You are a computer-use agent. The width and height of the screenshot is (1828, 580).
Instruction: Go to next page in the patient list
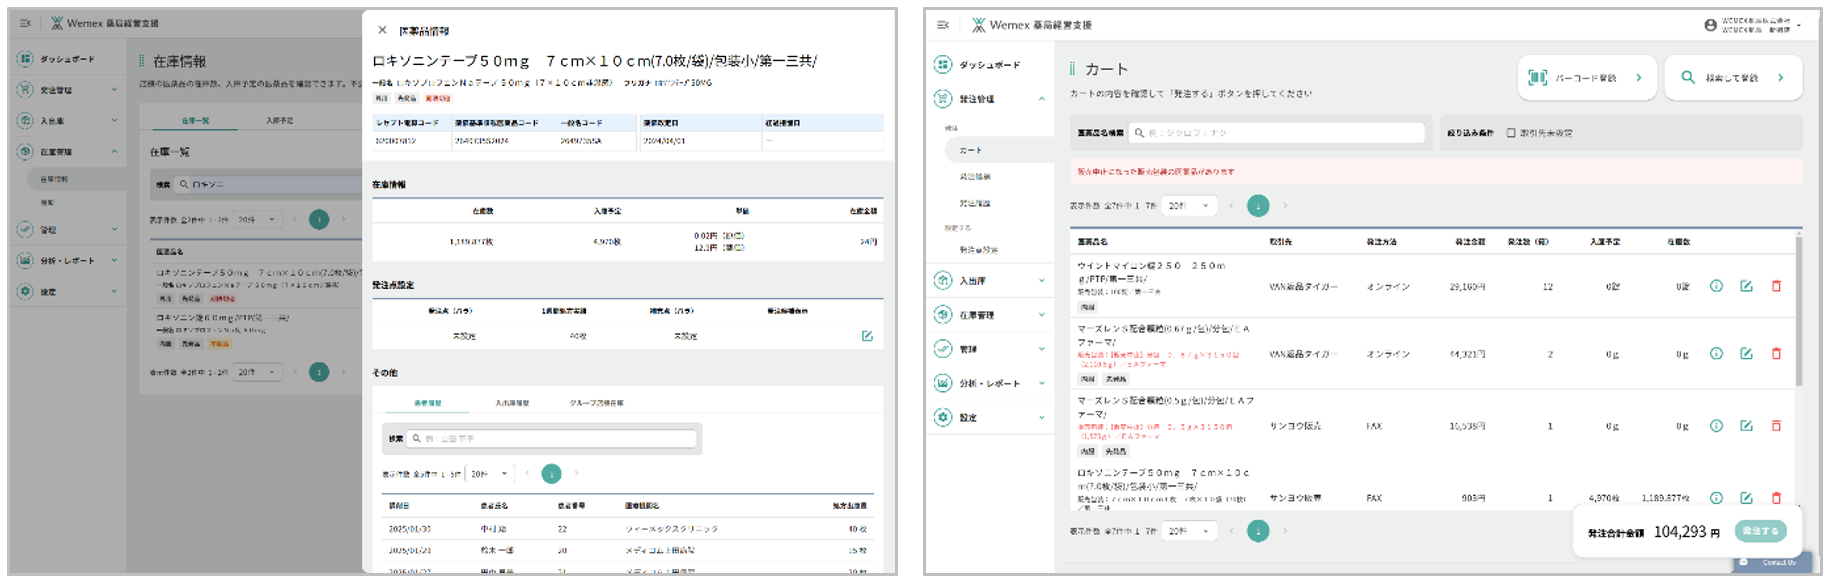576,474
